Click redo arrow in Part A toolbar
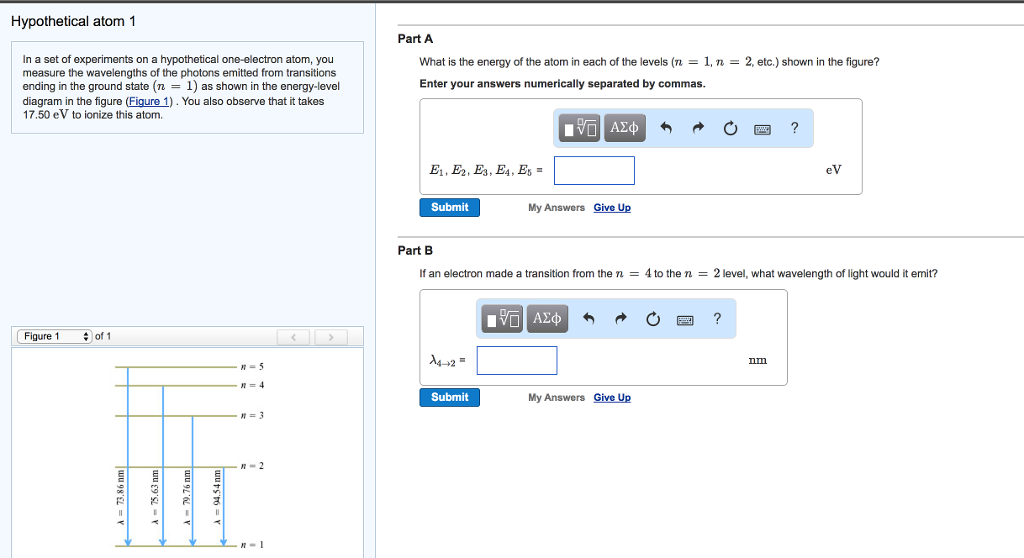 coord(699,128)
